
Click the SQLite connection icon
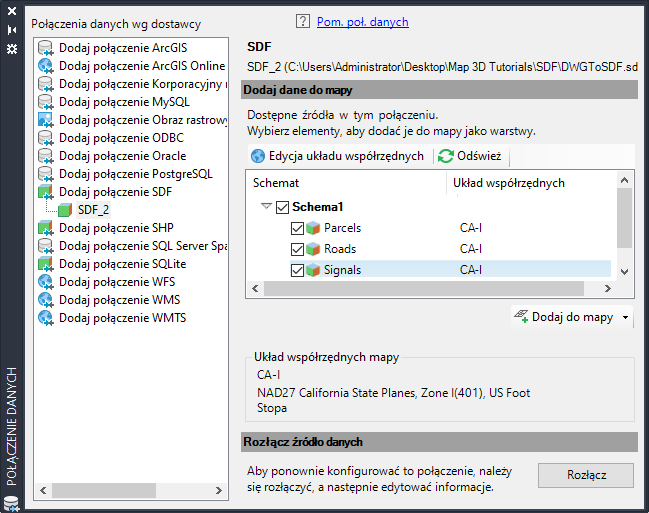pos(46,264)
